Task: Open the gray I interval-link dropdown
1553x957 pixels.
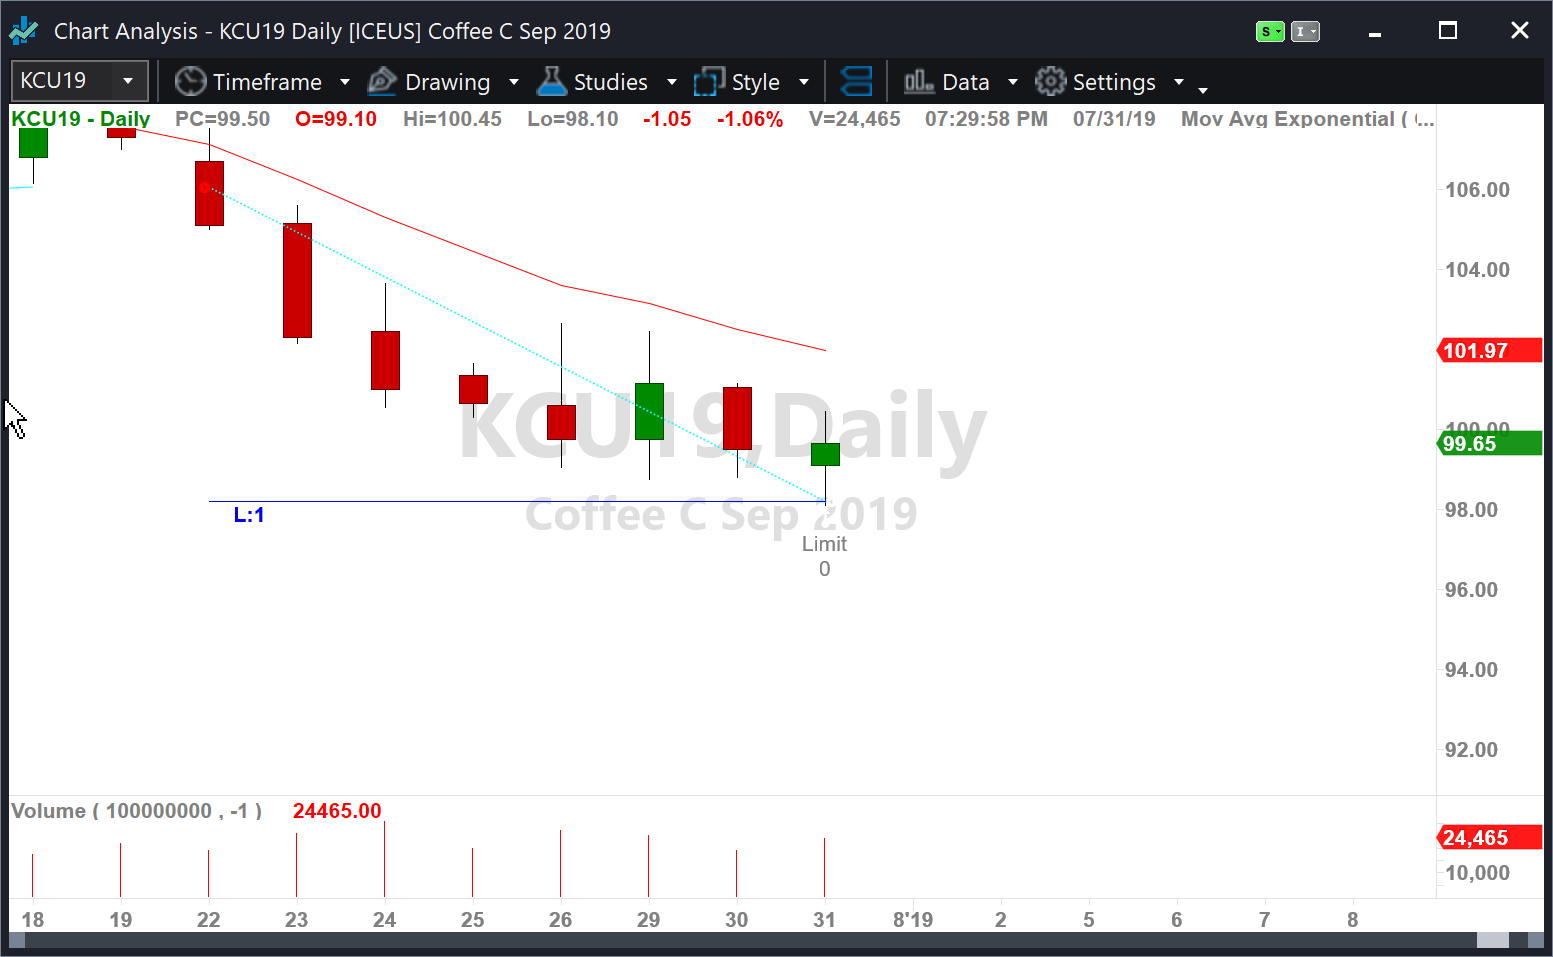Action: (x=1305, y=32)
